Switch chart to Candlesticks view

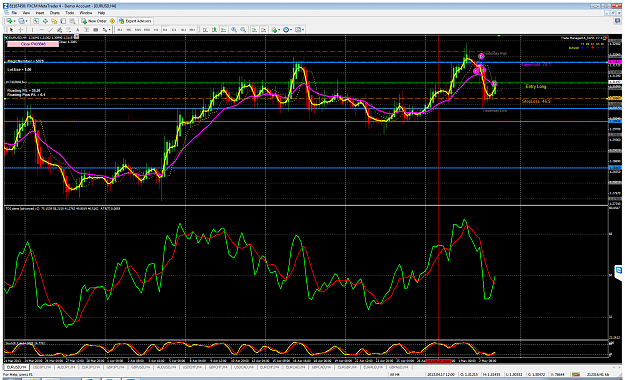pyautogui.click(x=214, y=30)
